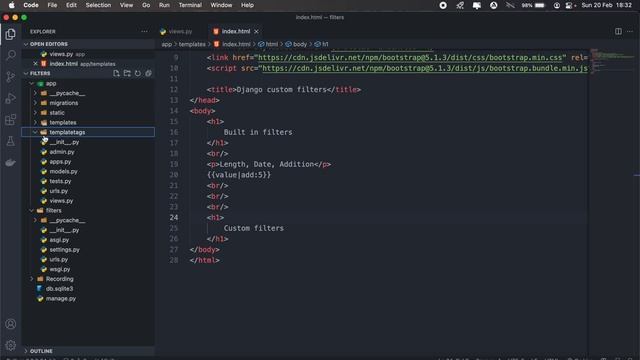640x360 pixels.
Task: Open the Search view in activity bar
Action: (11, 55)
